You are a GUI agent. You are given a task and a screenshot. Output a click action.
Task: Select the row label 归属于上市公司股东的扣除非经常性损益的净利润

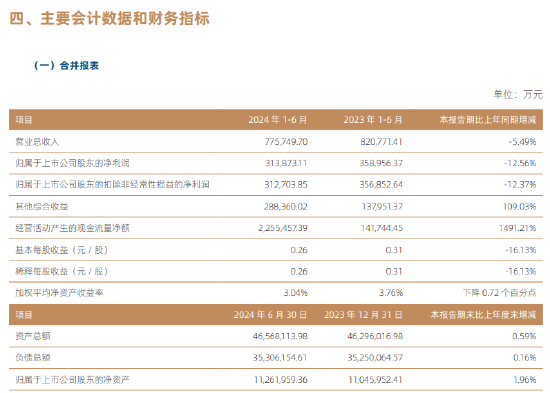(x=112, y=185)
